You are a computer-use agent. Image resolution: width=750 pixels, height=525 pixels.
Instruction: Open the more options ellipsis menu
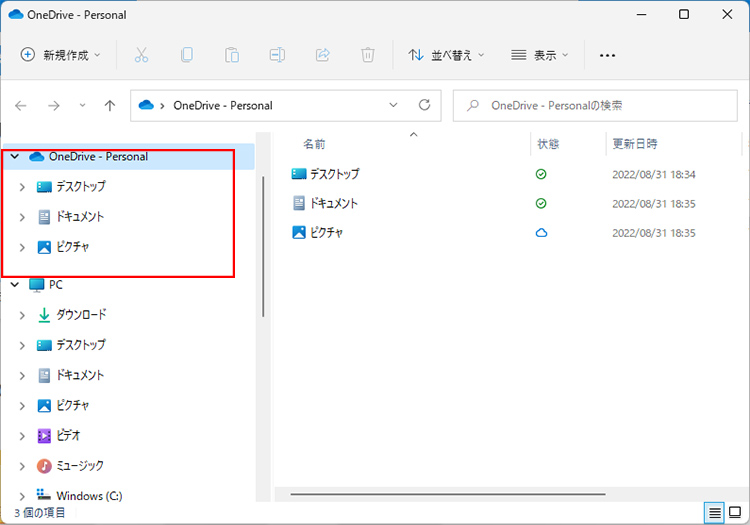coord(607,55)
